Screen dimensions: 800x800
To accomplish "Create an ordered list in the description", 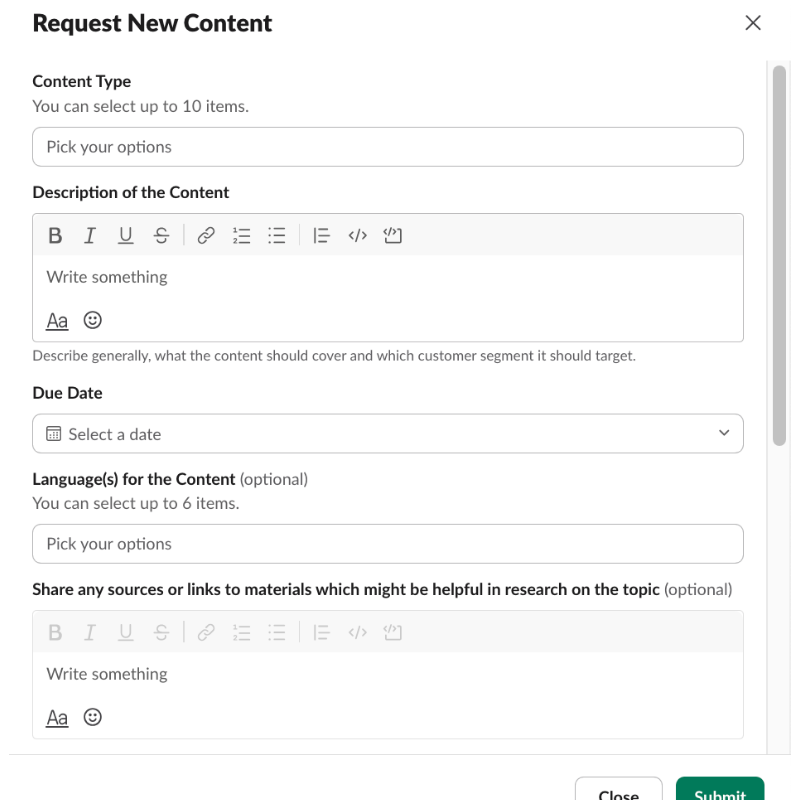I will 241,236.
